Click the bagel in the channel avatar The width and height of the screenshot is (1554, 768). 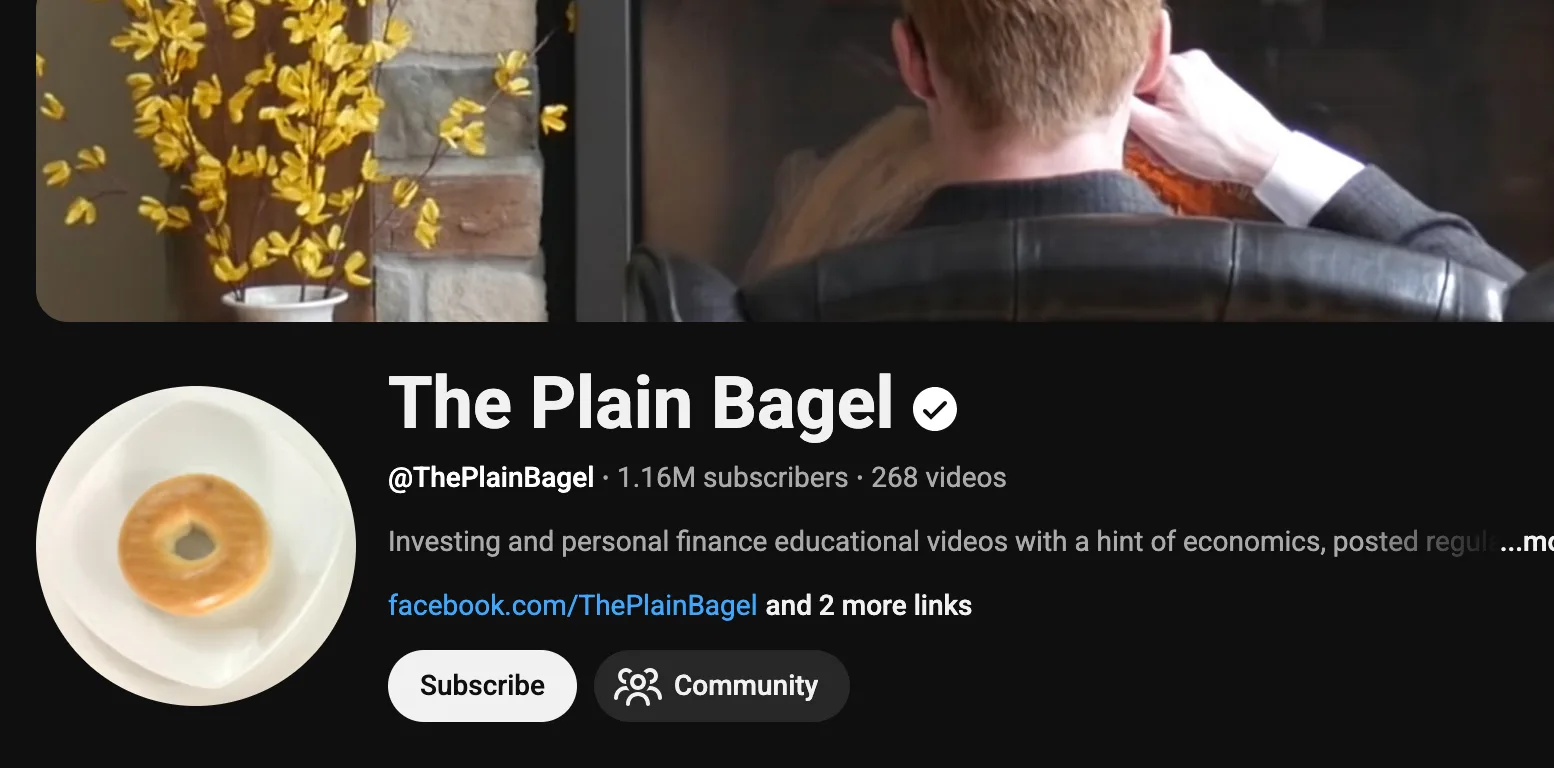pyautogui.click(x=194, y=544)
